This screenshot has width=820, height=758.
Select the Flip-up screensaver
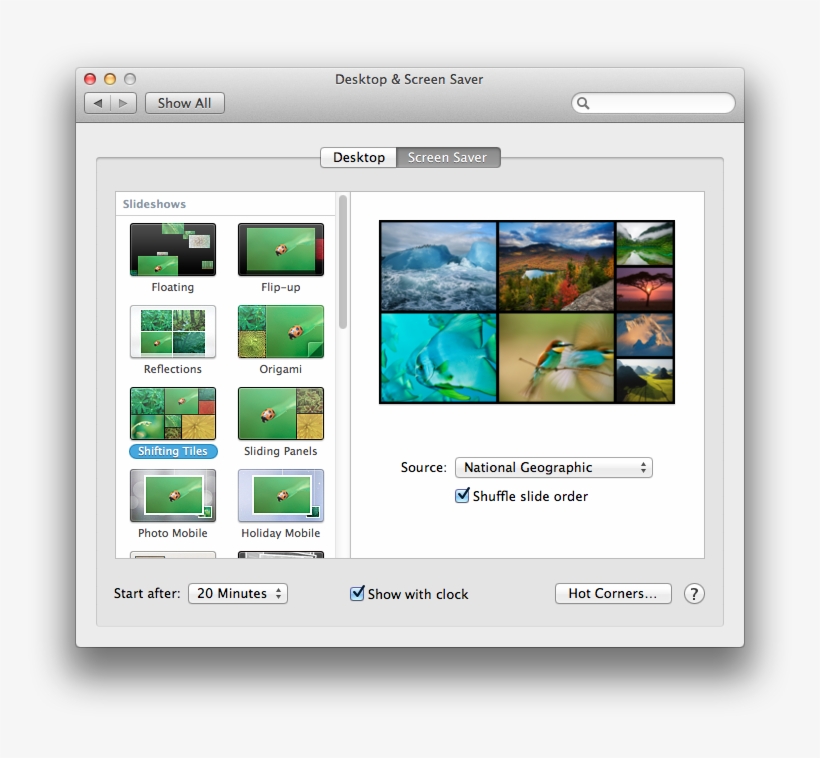click(x=280, y=249)
